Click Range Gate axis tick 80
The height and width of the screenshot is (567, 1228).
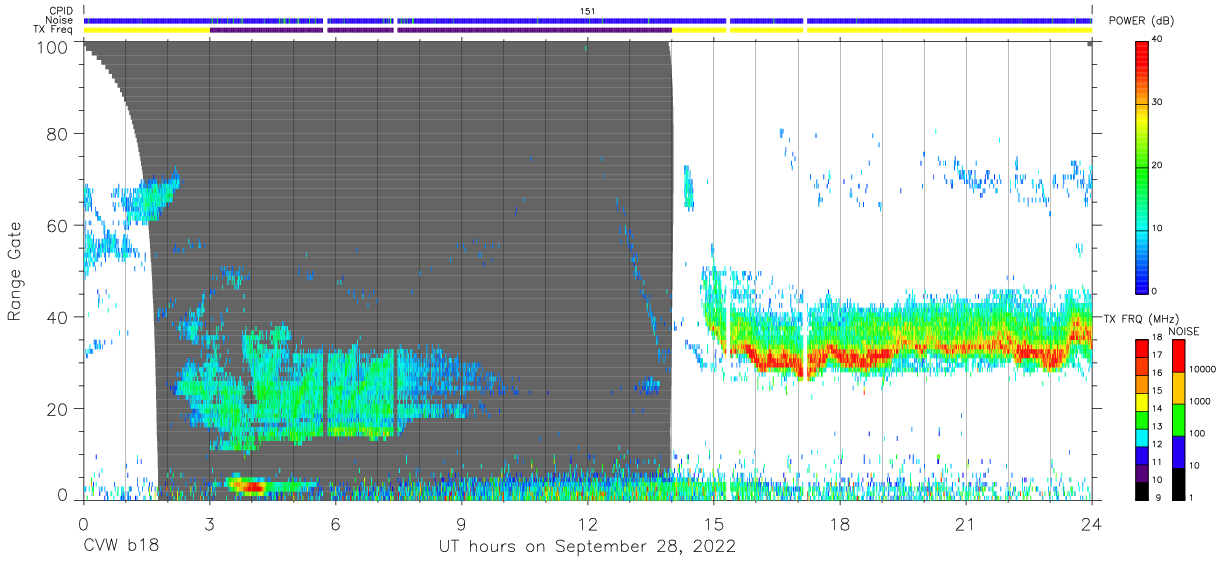[x=57, y=134]
